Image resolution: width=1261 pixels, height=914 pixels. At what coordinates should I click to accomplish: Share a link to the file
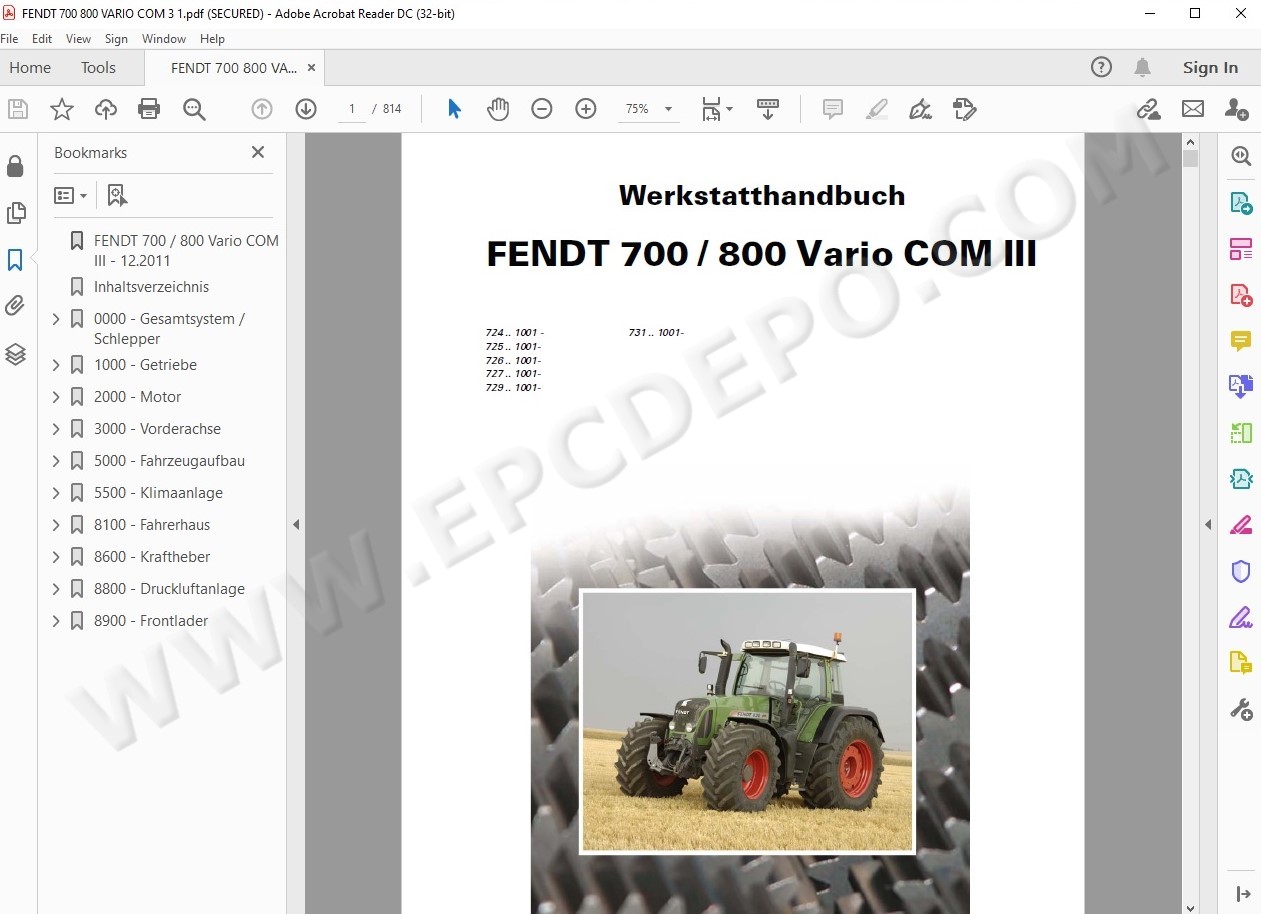point(1149,109)
